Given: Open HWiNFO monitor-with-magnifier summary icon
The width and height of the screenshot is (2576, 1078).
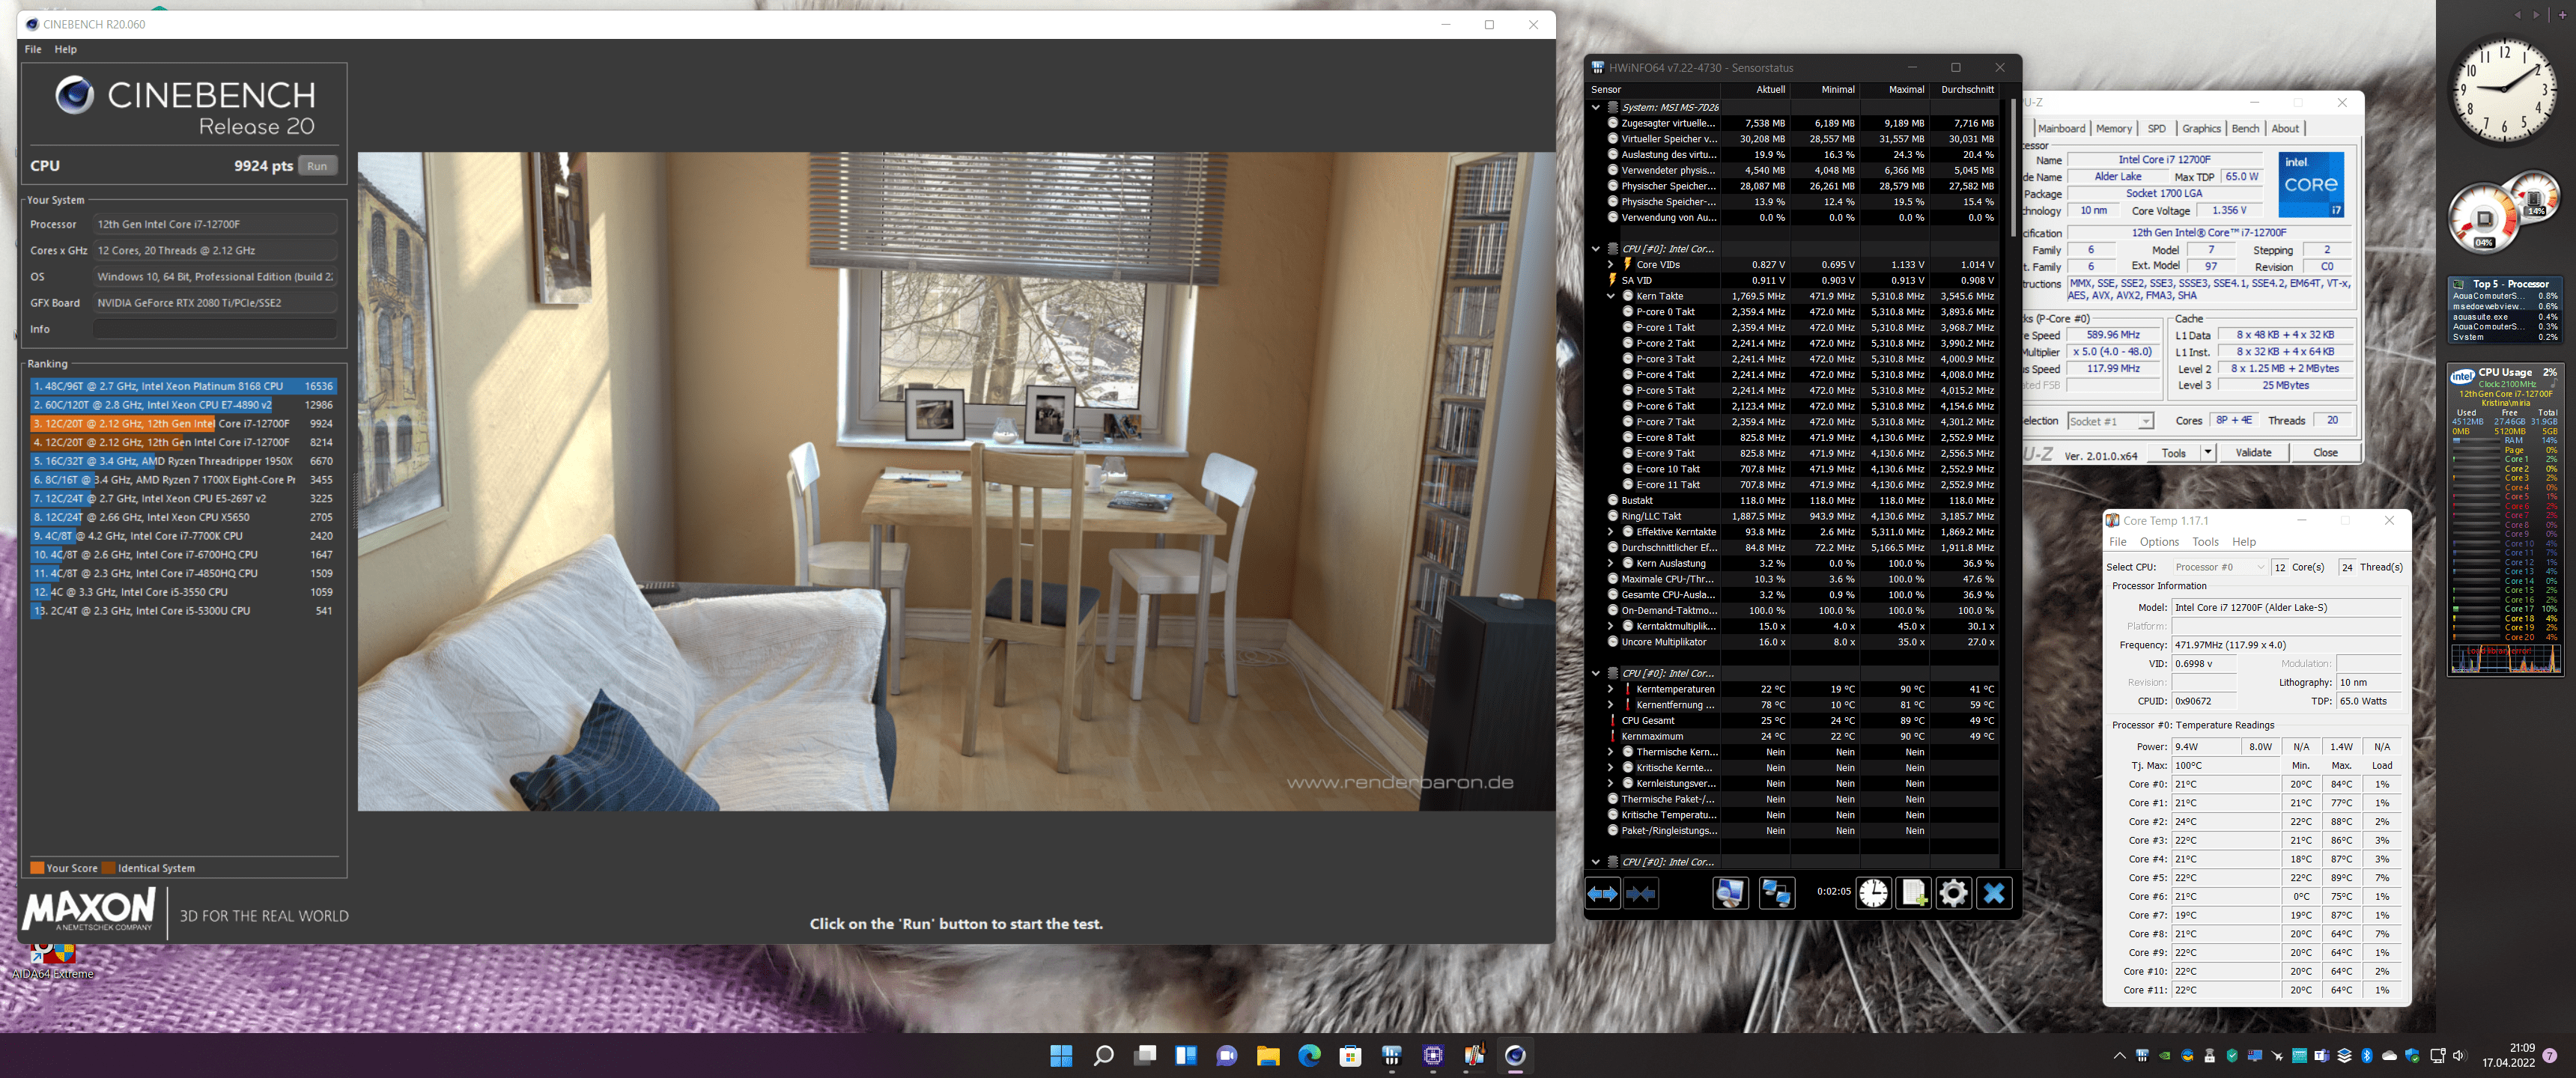Looking at the screenshot, I should [1730, 893].
